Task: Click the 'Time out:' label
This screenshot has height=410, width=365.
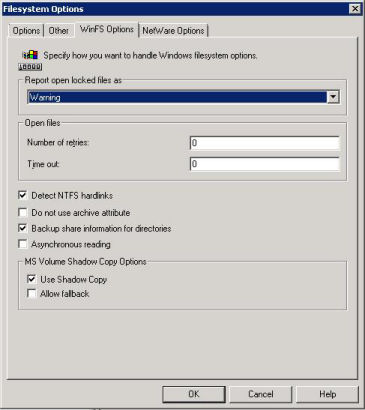Action: point(43,164)
